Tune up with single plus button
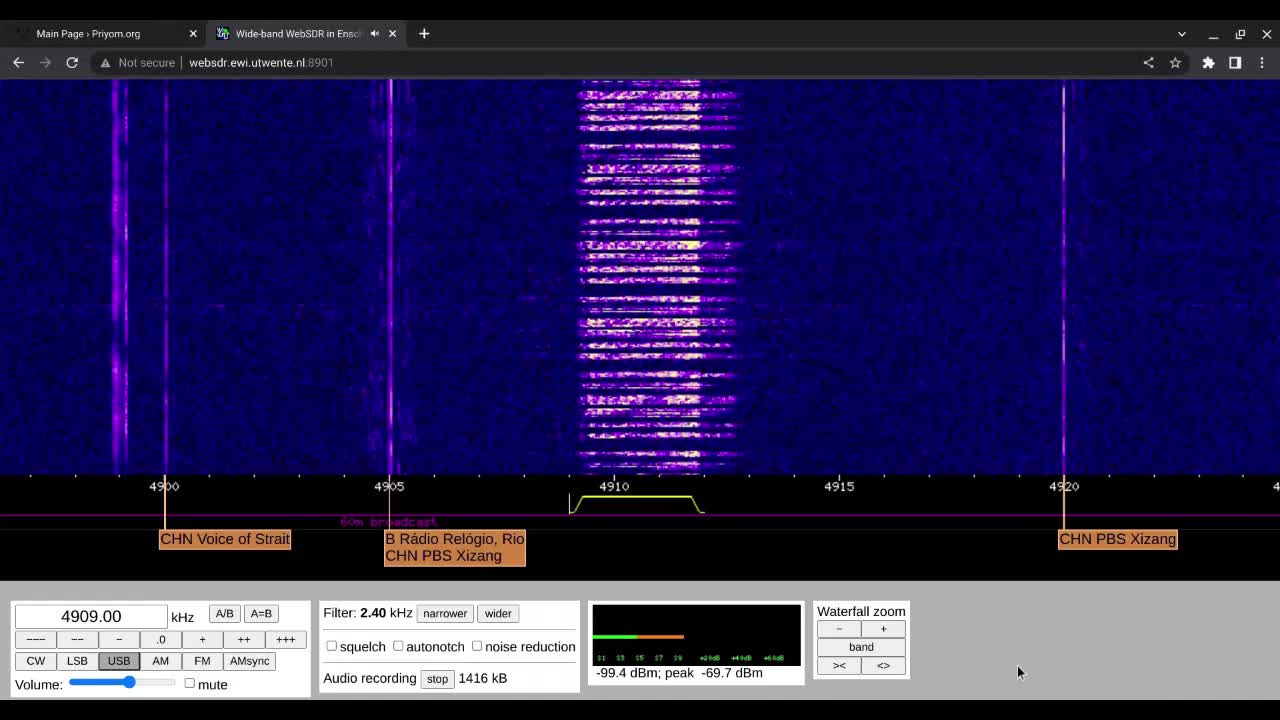 point(202,639)
